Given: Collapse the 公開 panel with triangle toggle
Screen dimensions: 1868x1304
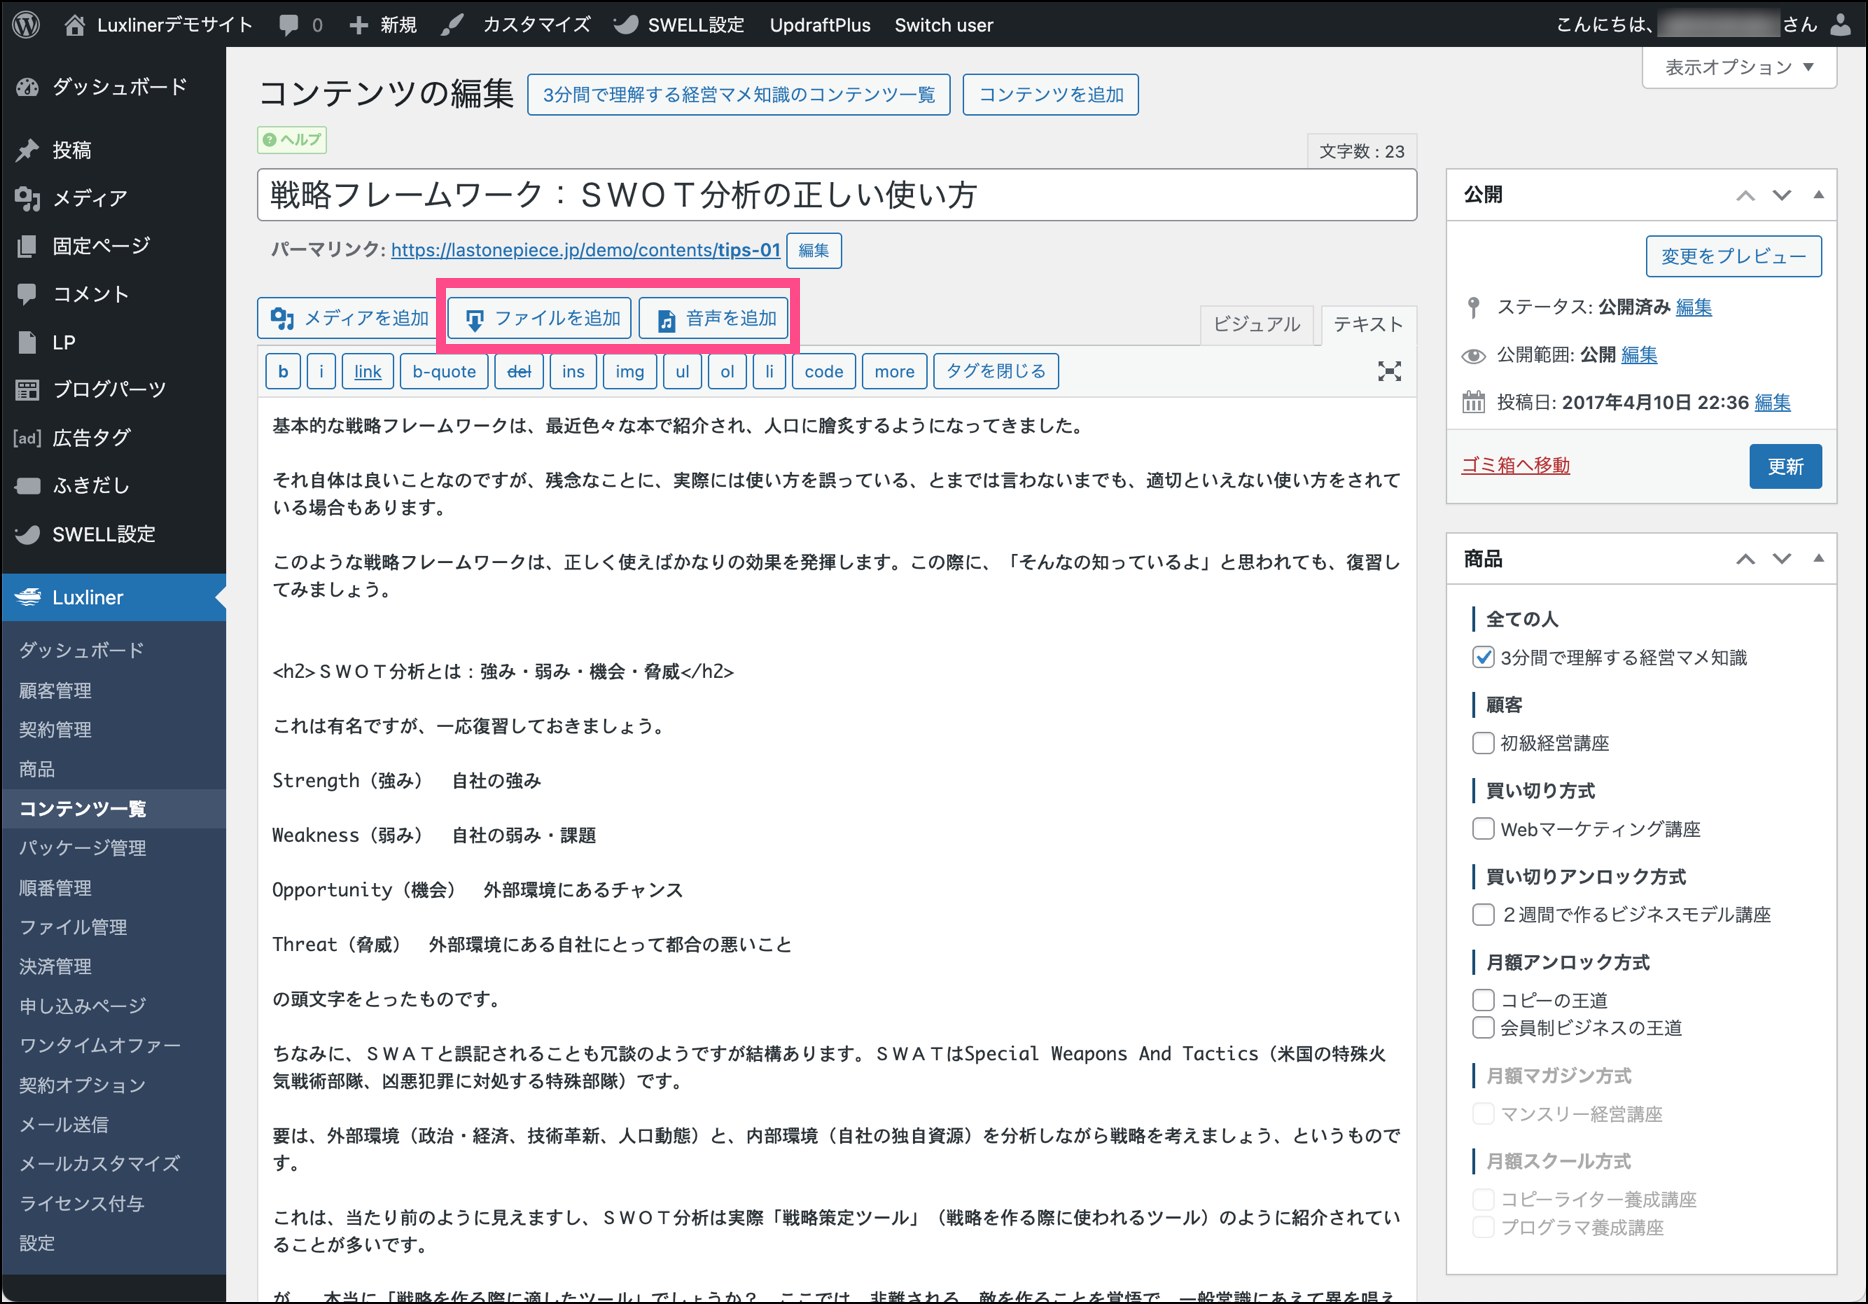Looking at the screenshot, I should [1818, 195].
